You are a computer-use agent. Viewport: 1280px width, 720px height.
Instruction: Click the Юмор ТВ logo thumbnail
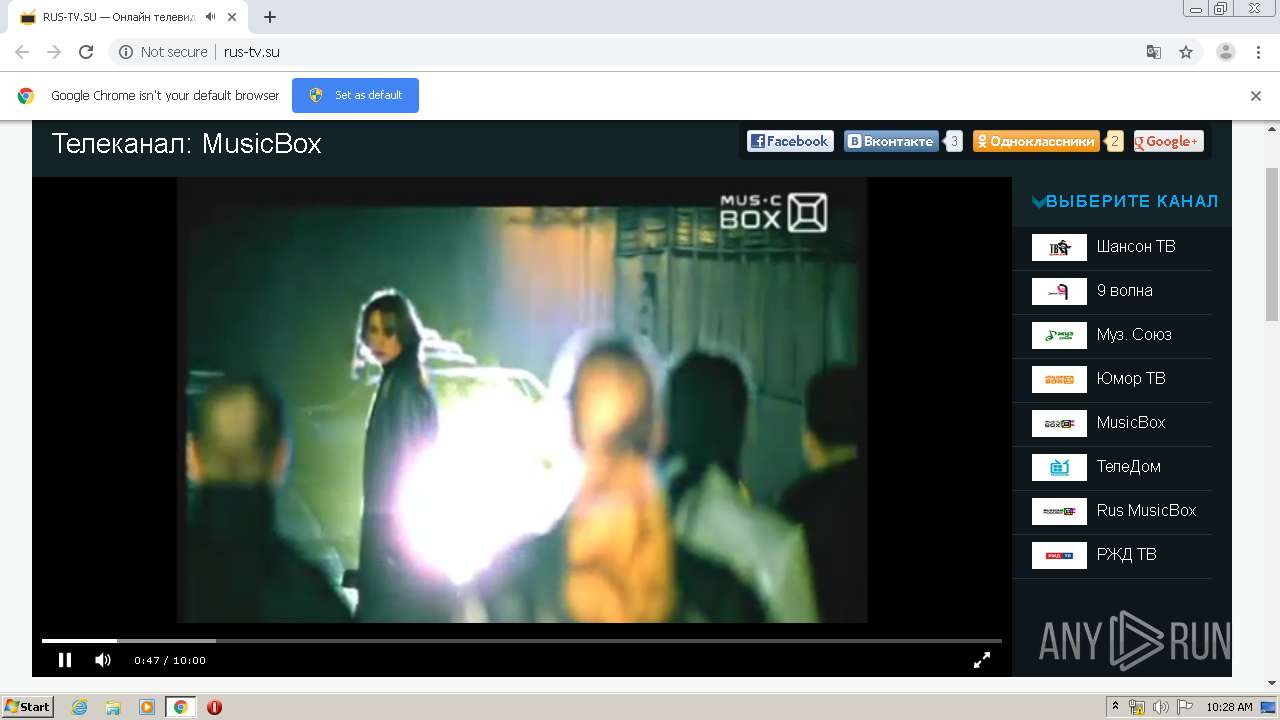point(1059,379)
